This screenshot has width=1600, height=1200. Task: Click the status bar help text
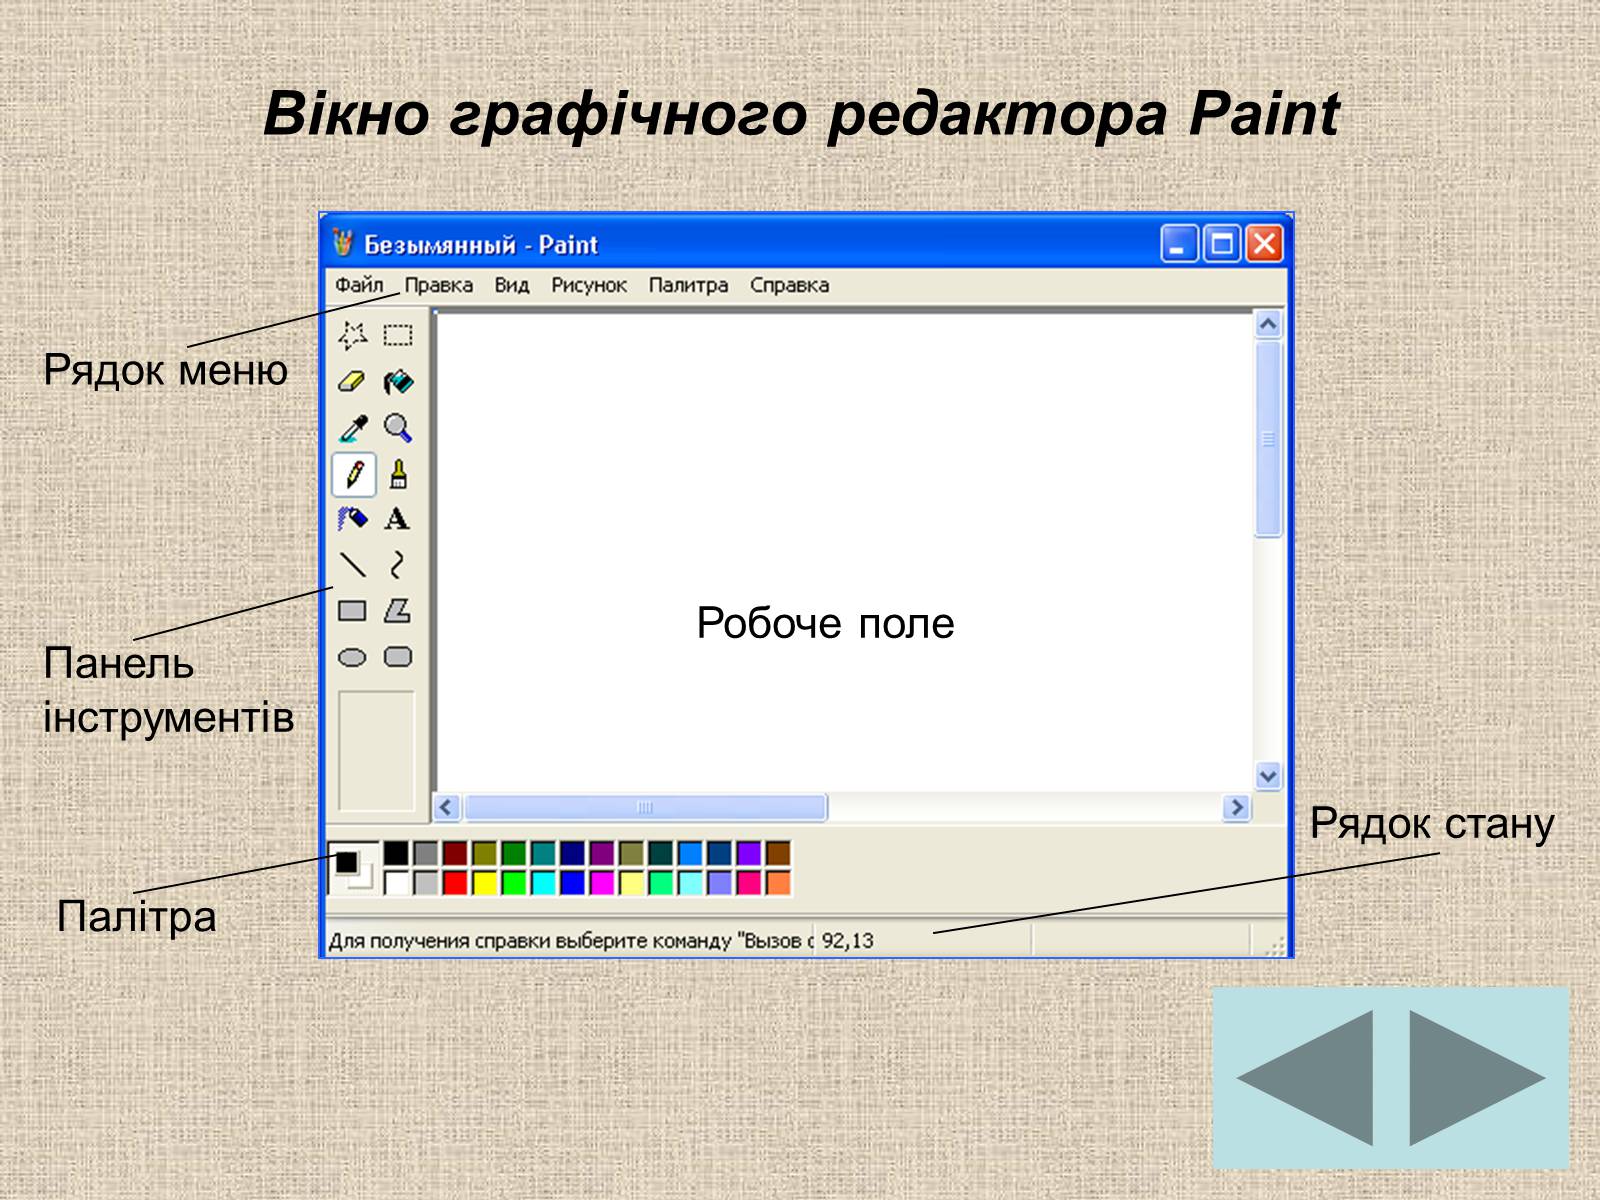tap(570, 941)
